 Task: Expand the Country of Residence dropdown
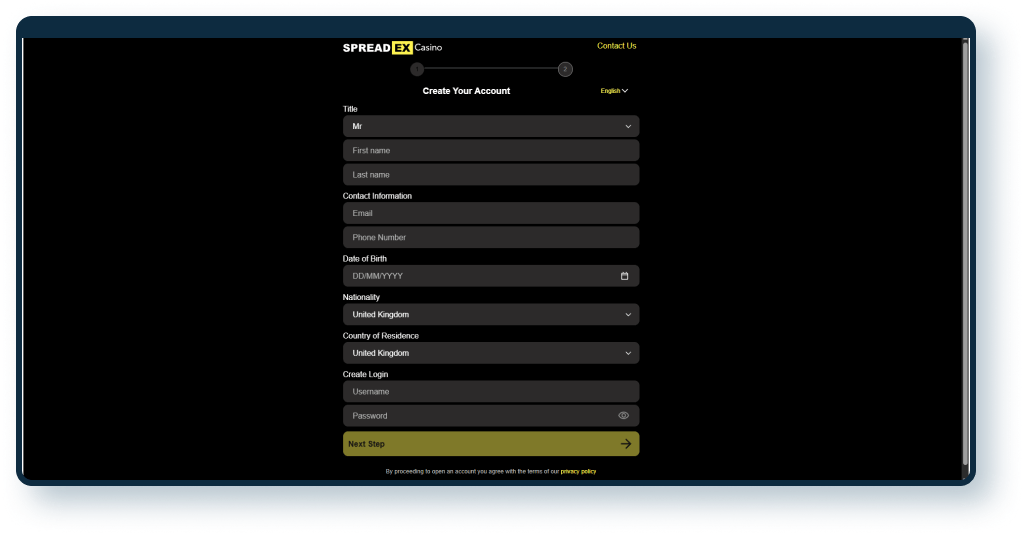pyautogui.click(x=491, y=353)
